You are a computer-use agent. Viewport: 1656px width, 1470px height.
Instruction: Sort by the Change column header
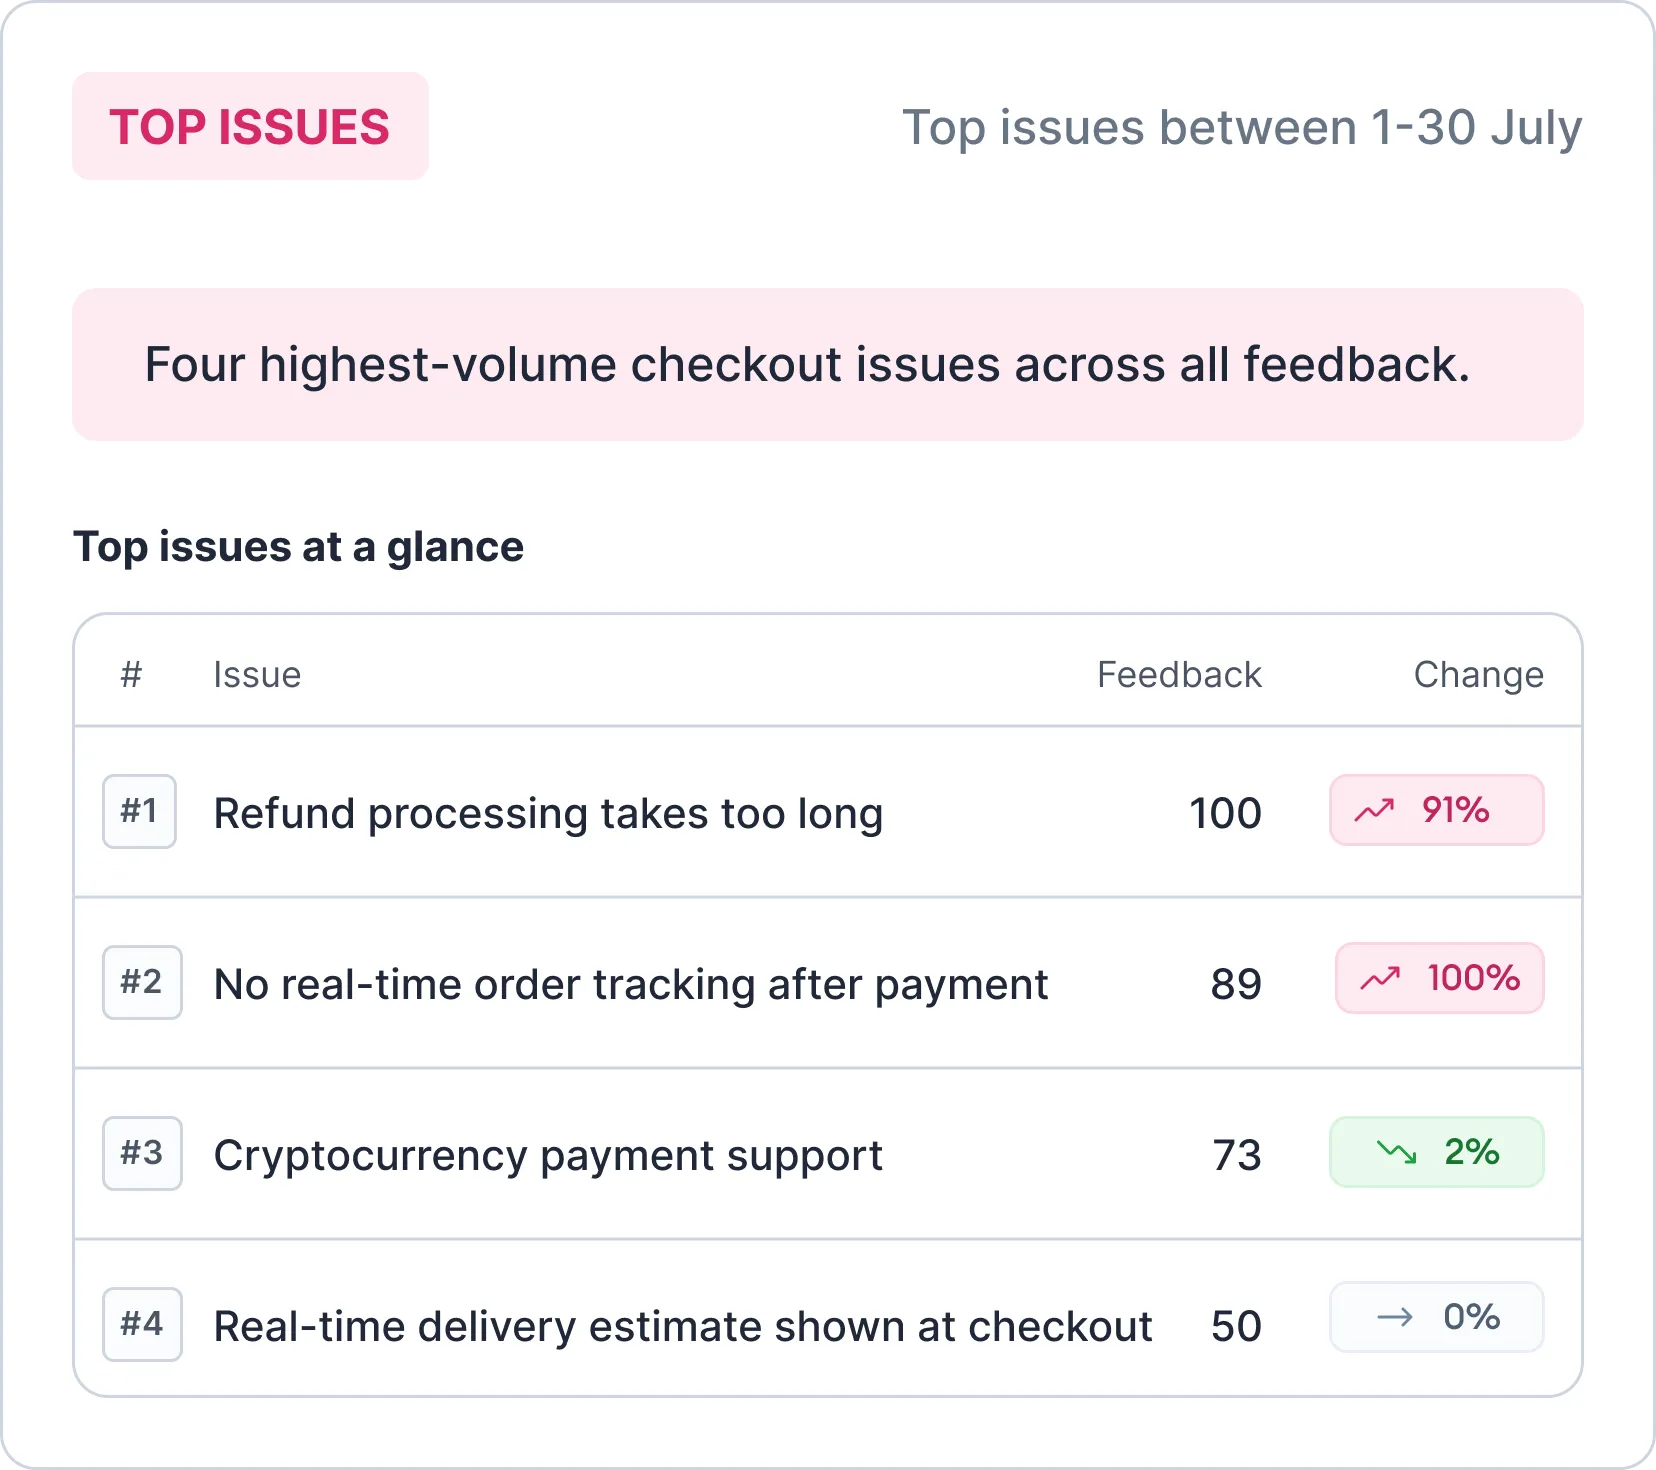coord(1478,675)
